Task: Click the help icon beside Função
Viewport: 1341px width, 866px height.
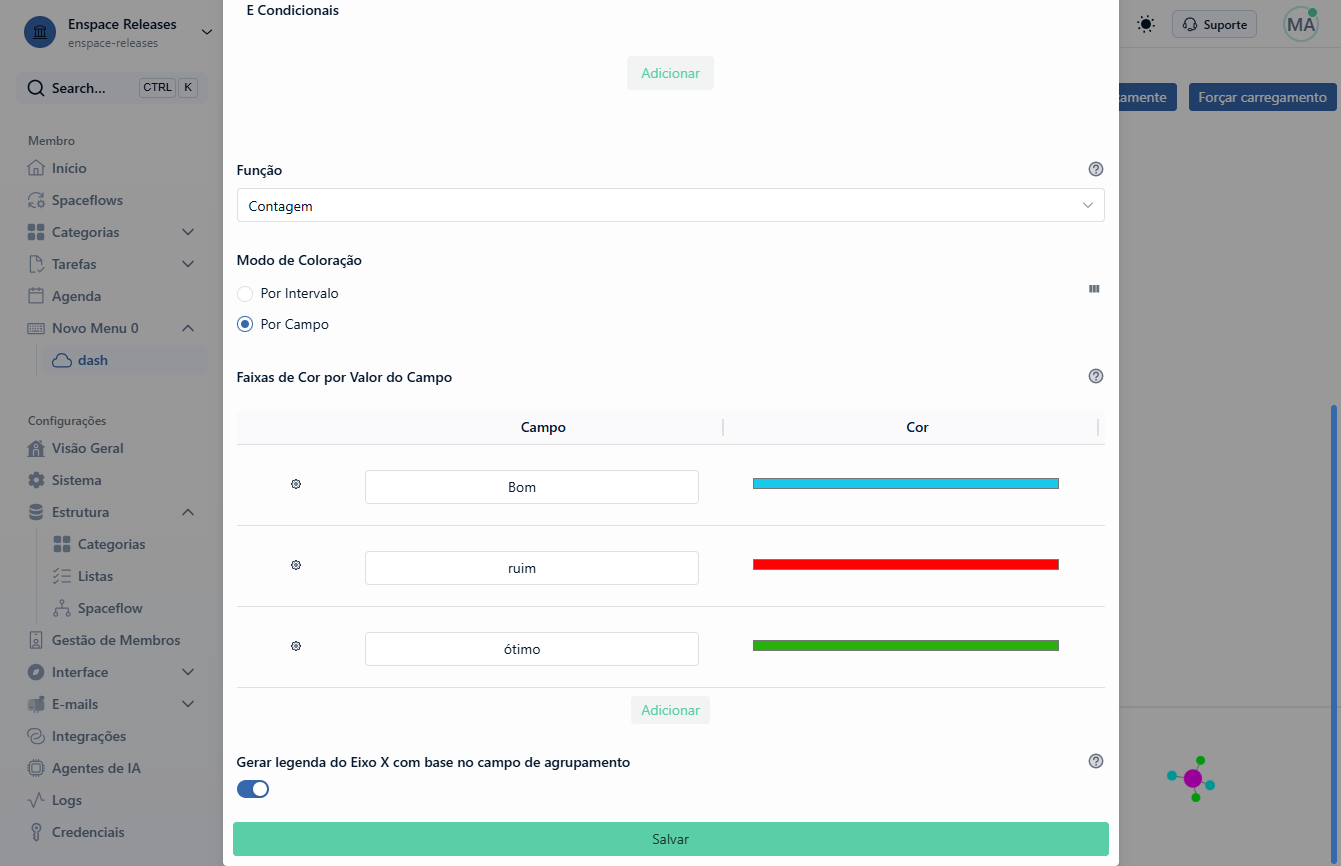Action: (1096, 170)
